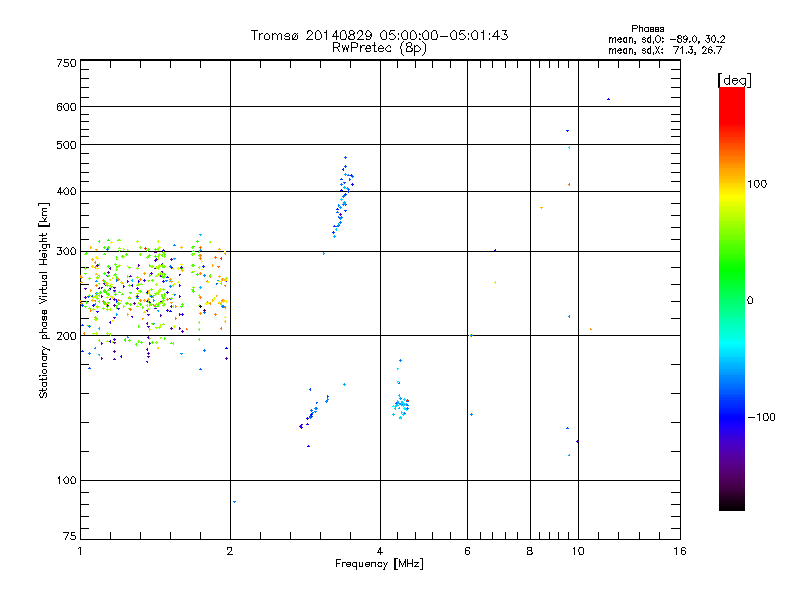The width and height of the screenshot is (800, 600).
Task: Click the y-axis tick label '500'
Action: (67, 145)
